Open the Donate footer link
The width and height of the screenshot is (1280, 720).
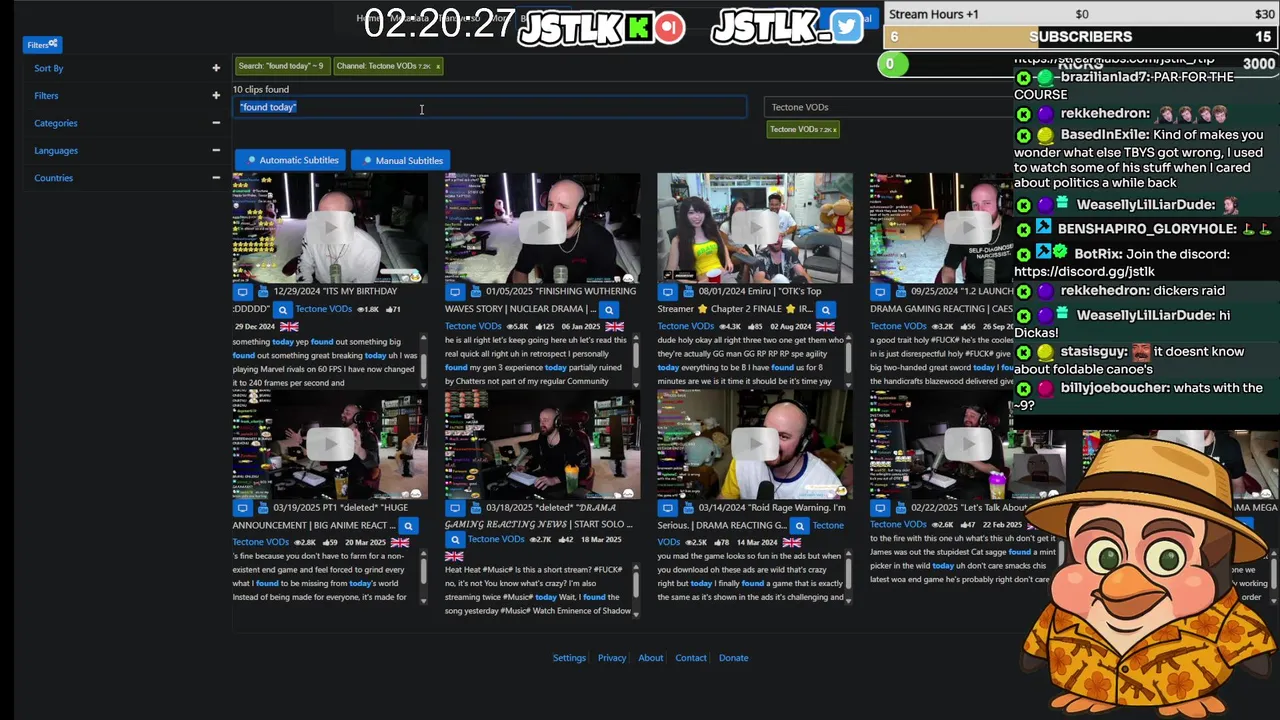(733, 658)
